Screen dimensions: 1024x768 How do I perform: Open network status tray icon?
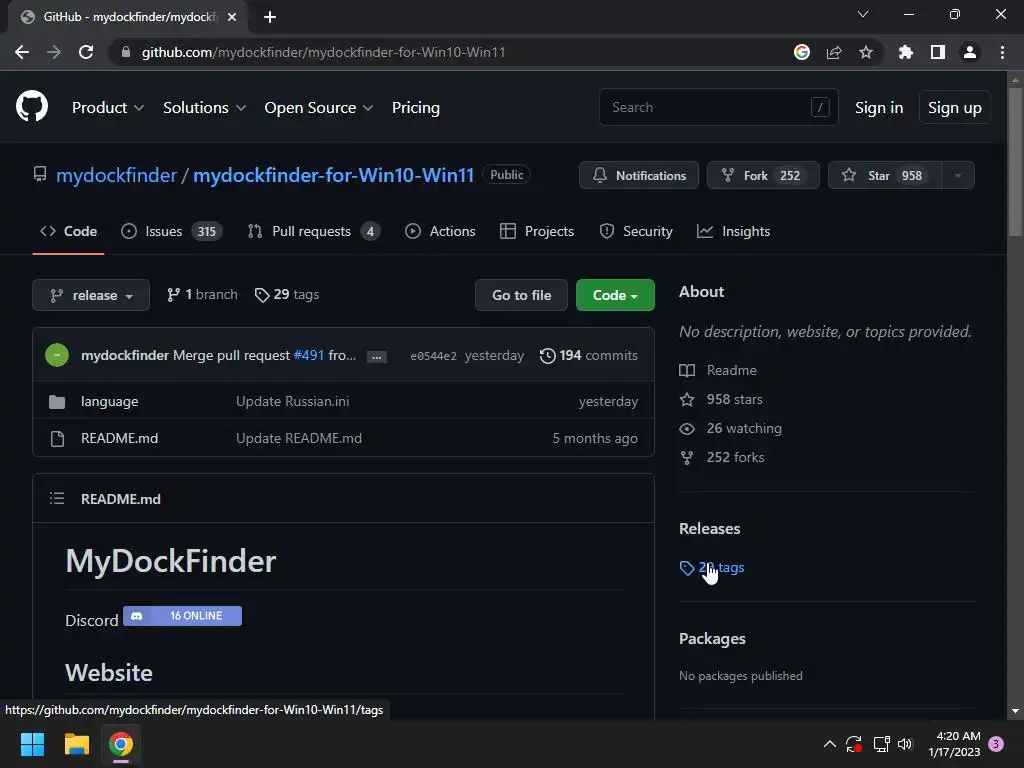[881, 744]
